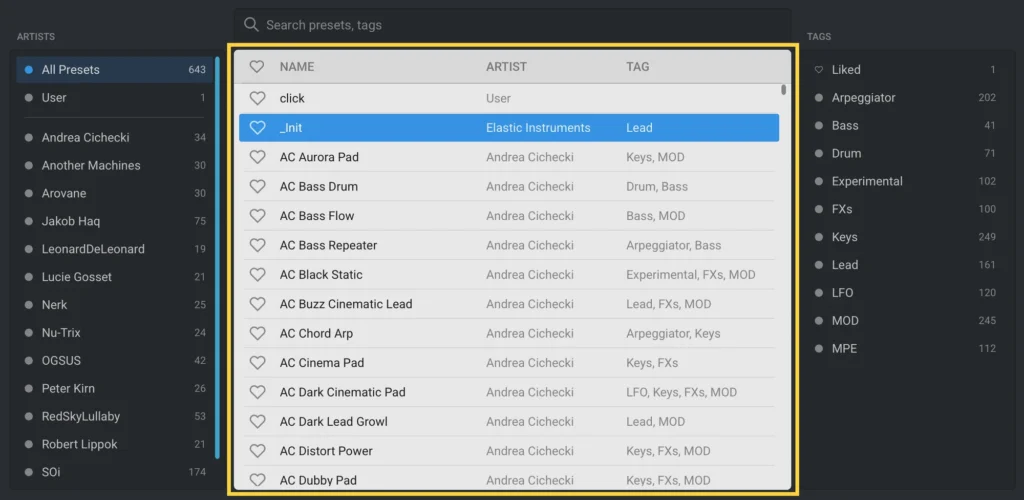Heart AC Dark Cinematic Pad row
The height and width of the screenshot is (500, 1024).
pos(257,392)
